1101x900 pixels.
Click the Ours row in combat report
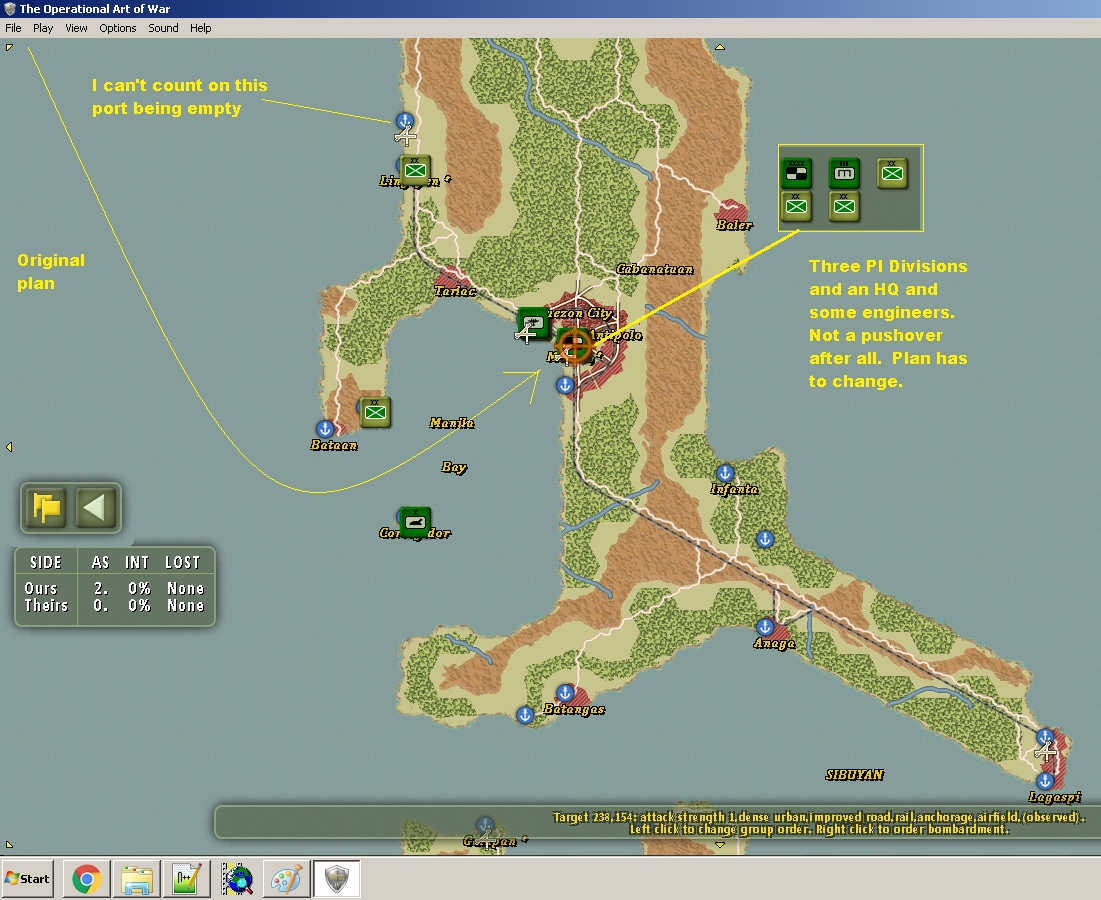click(x=114, y=588)
